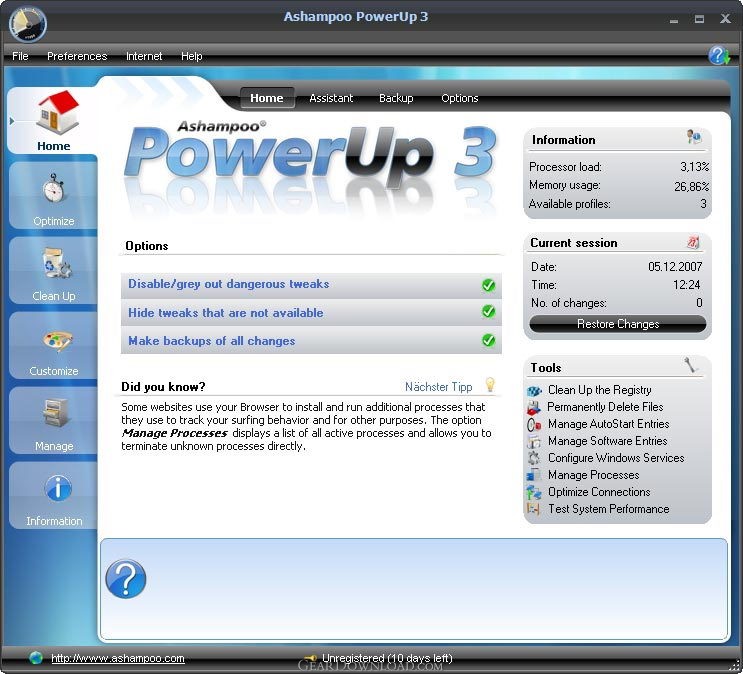
Task: Open the Internet menu
Action: click(x=144, y=56)
